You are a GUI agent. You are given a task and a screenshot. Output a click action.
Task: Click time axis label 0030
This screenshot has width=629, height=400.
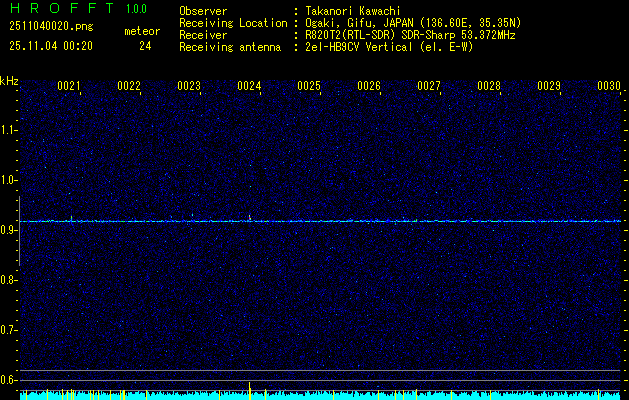pos(609,86)
